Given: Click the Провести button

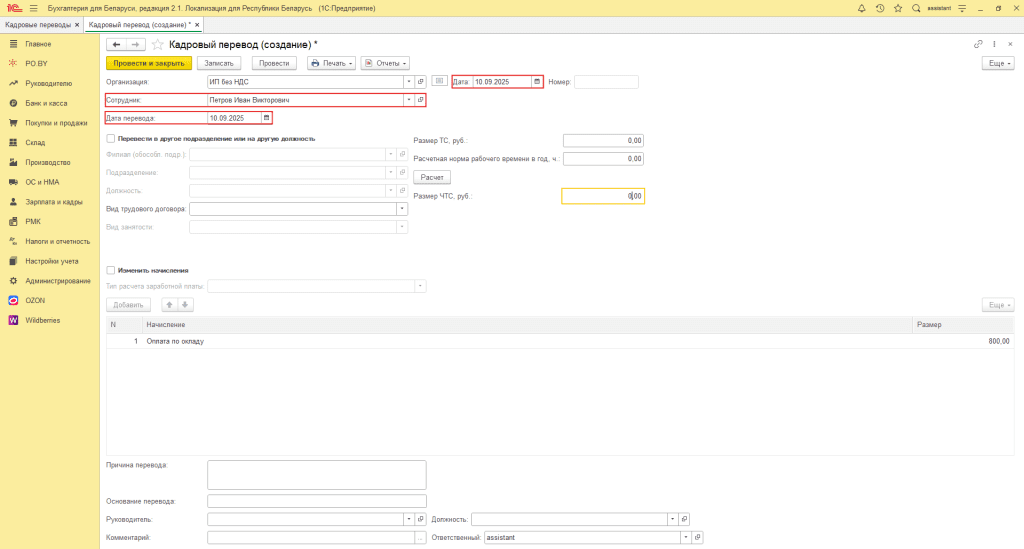Looking at the screenshot, I should [x=274, y=63].
